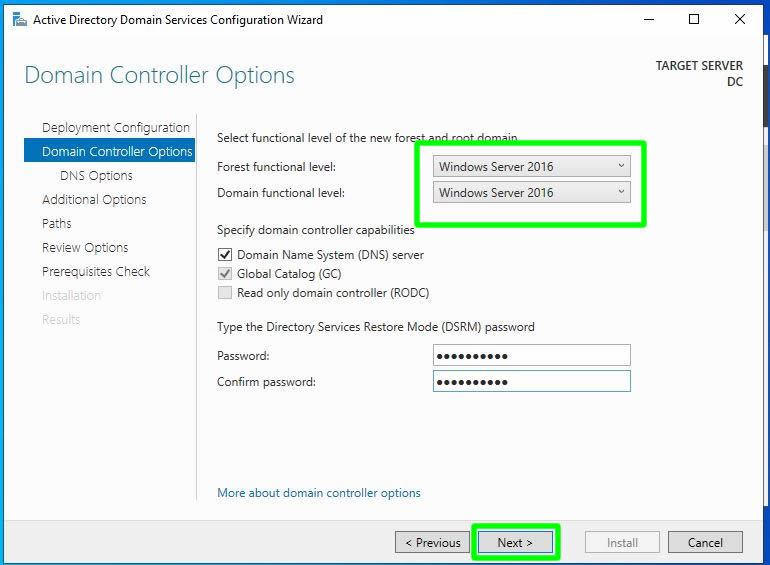Image resolution: width=770 pixels, height=565 pixels.
Task: Open Review Options in the sidebar
Action: [85, 247]
